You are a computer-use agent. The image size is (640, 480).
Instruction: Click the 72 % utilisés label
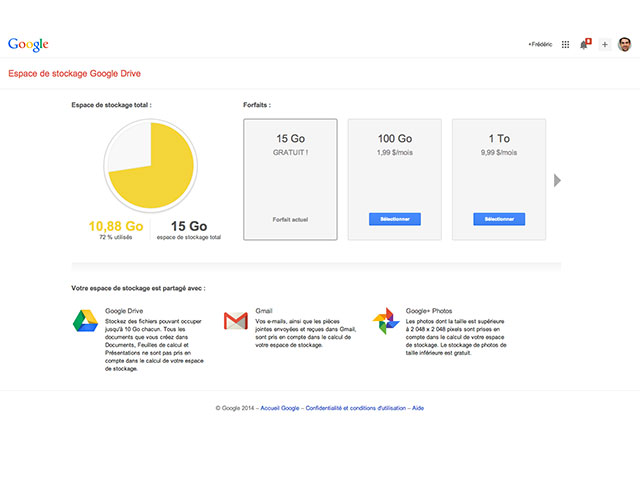116,237
